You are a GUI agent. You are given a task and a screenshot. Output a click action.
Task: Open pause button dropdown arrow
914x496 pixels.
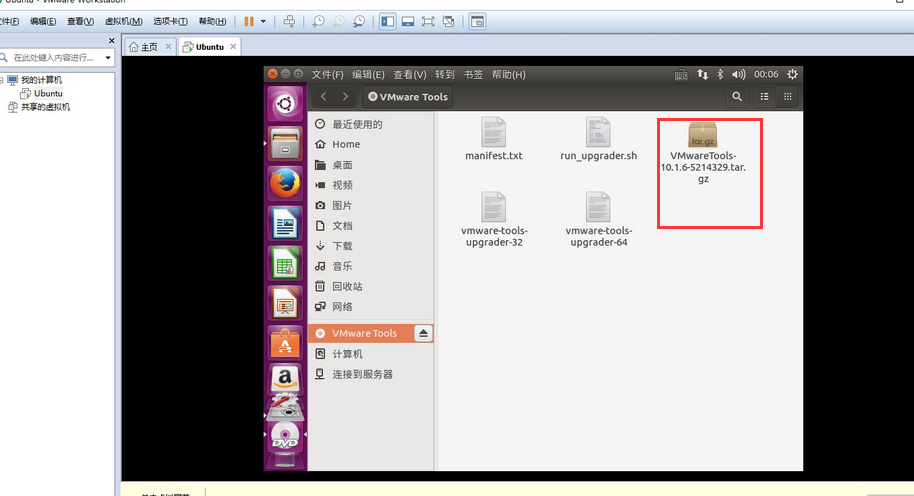click(x=263, y=22)
